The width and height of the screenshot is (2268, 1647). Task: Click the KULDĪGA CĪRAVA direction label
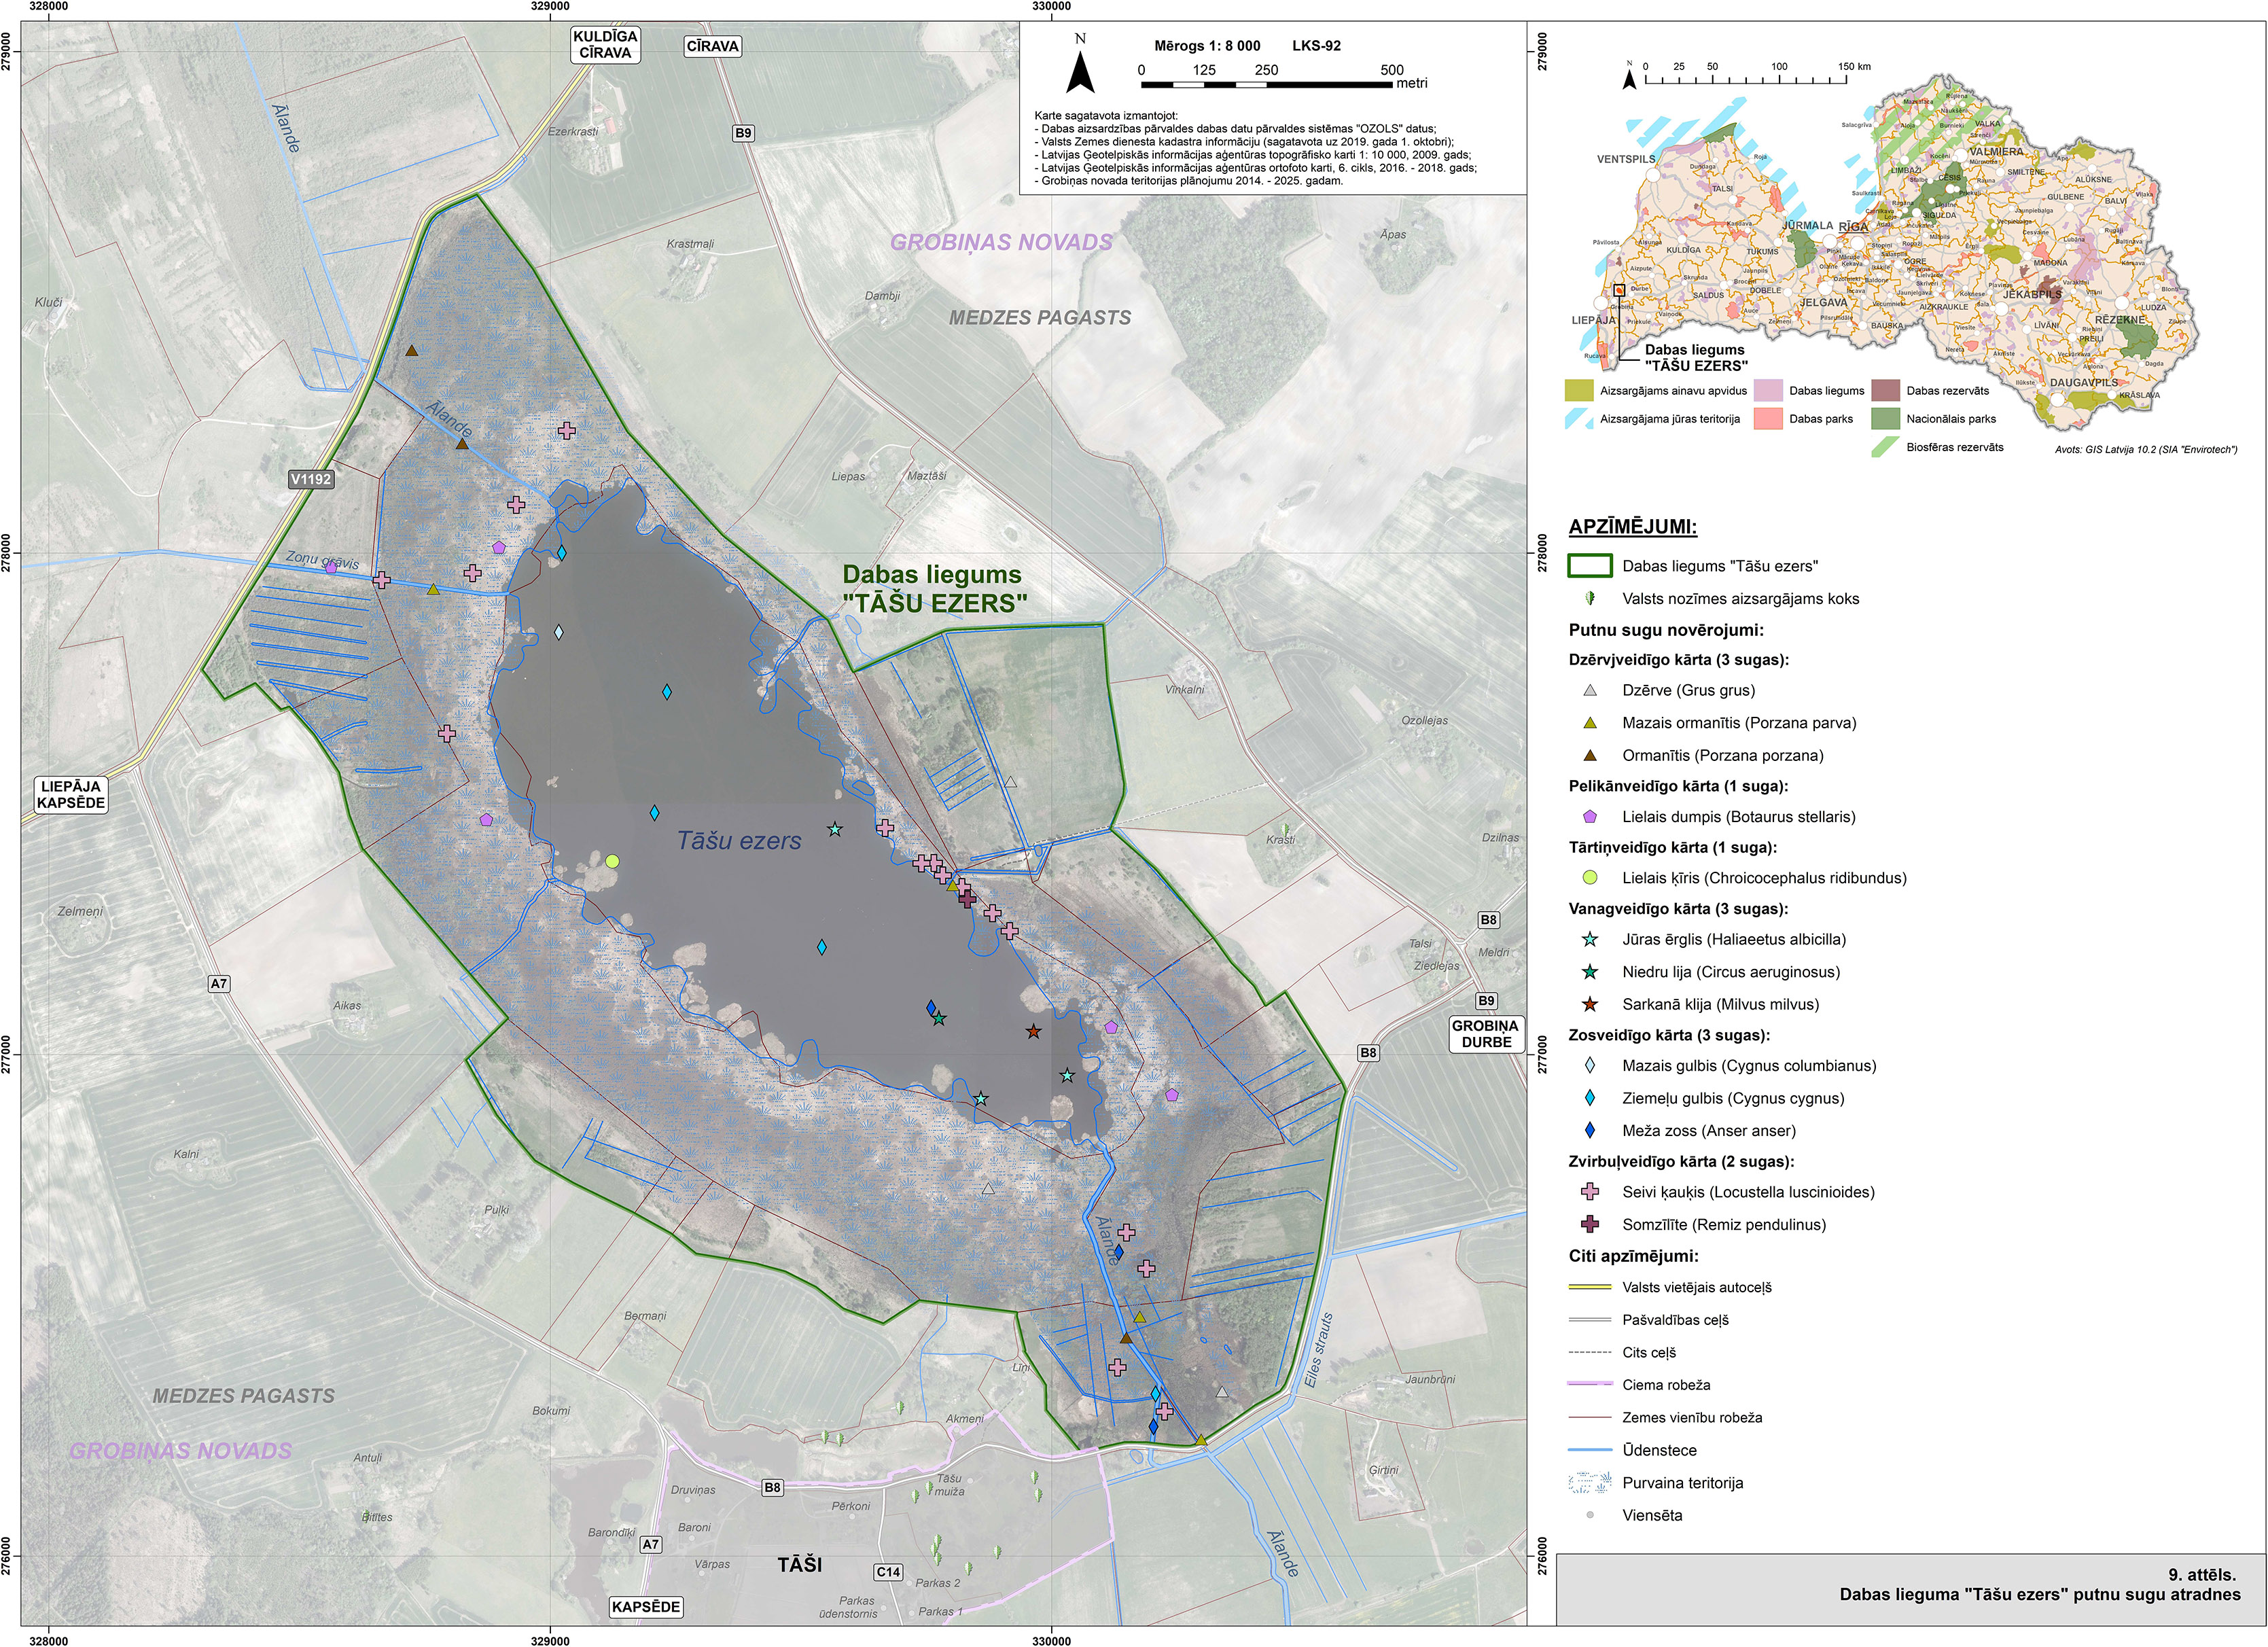tap(605, 45)
